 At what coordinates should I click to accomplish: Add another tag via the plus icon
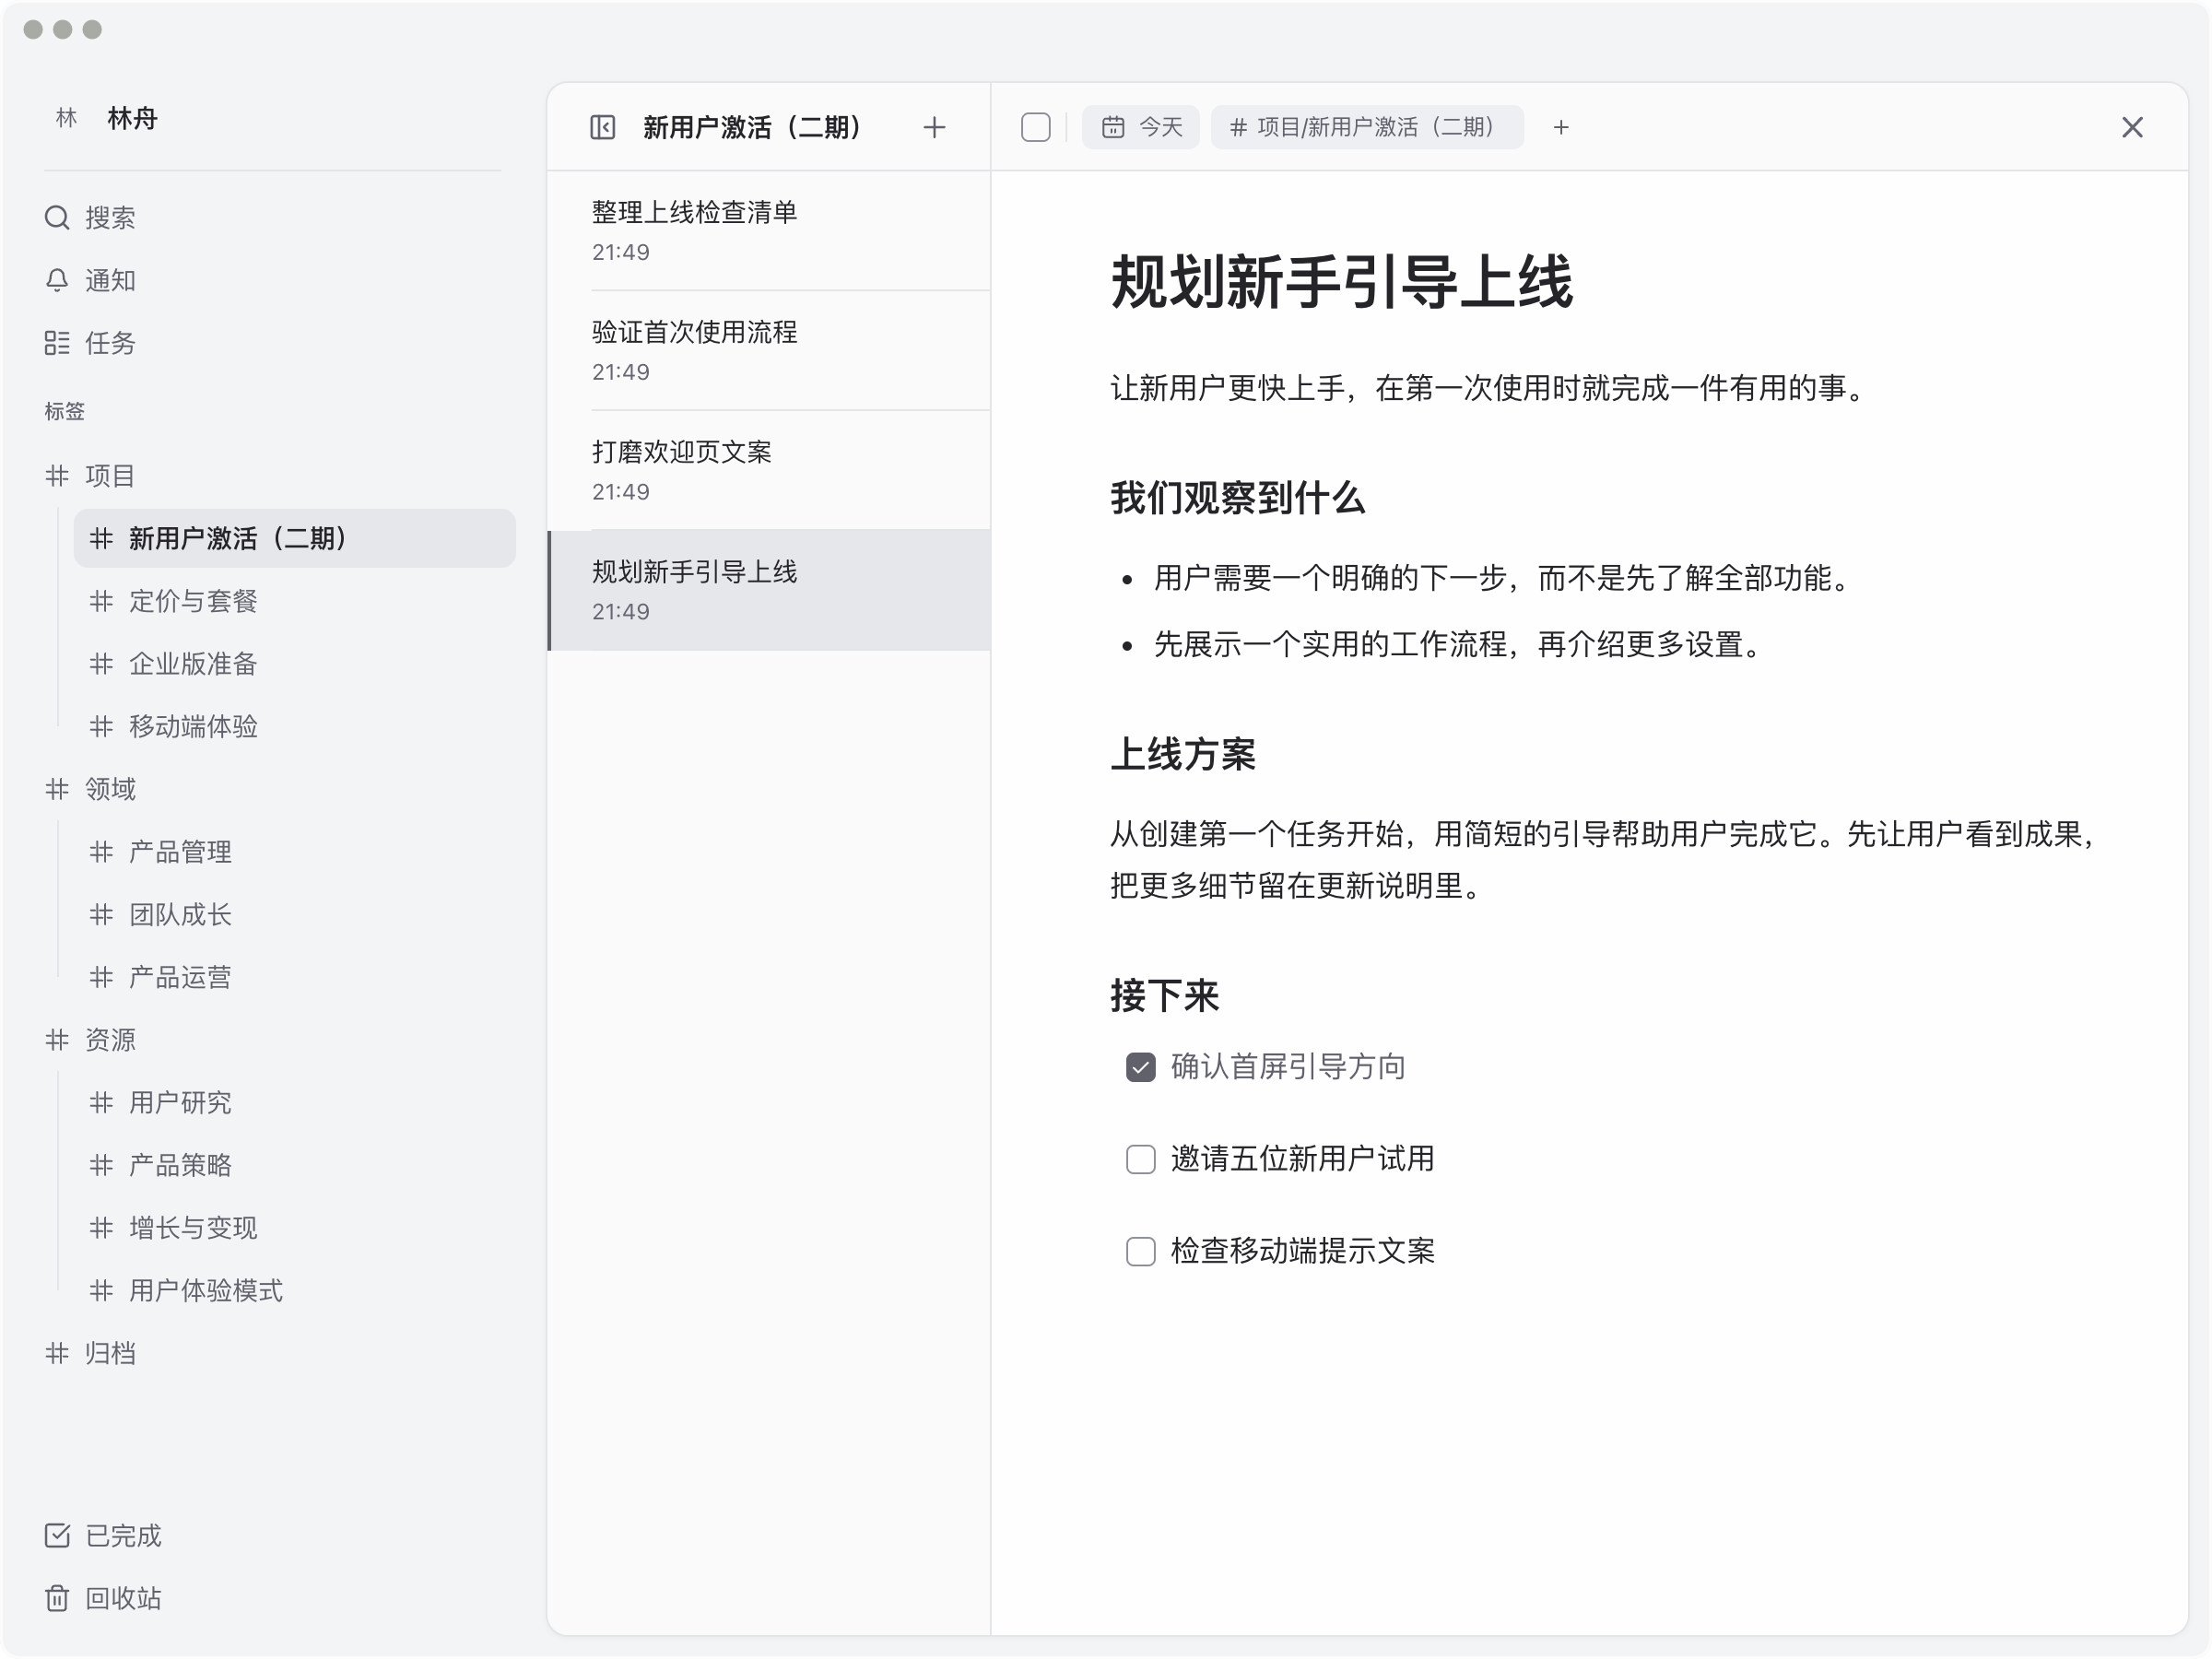(x=1561, y=127)
